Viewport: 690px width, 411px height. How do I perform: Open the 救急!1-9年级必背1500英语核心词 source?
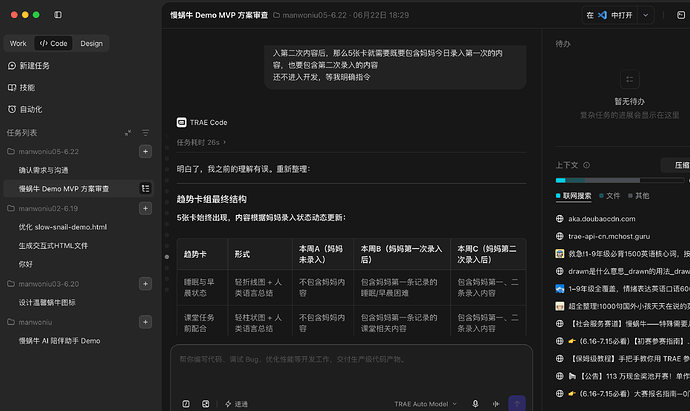tap(623, 254)
